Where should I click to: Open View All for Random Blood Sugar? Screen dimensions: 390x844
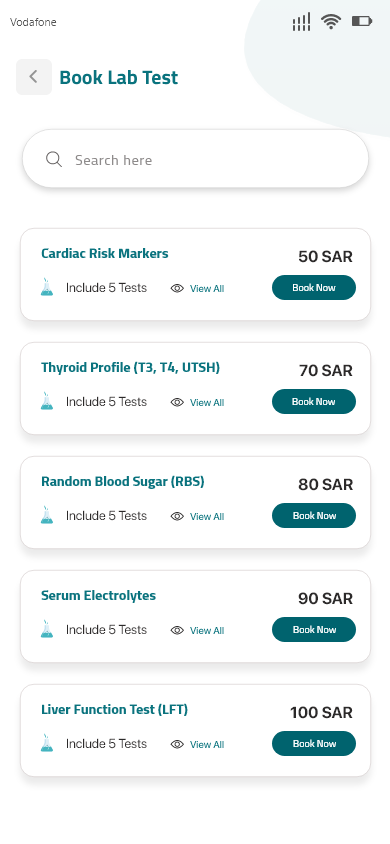click(x=207, y=517)
